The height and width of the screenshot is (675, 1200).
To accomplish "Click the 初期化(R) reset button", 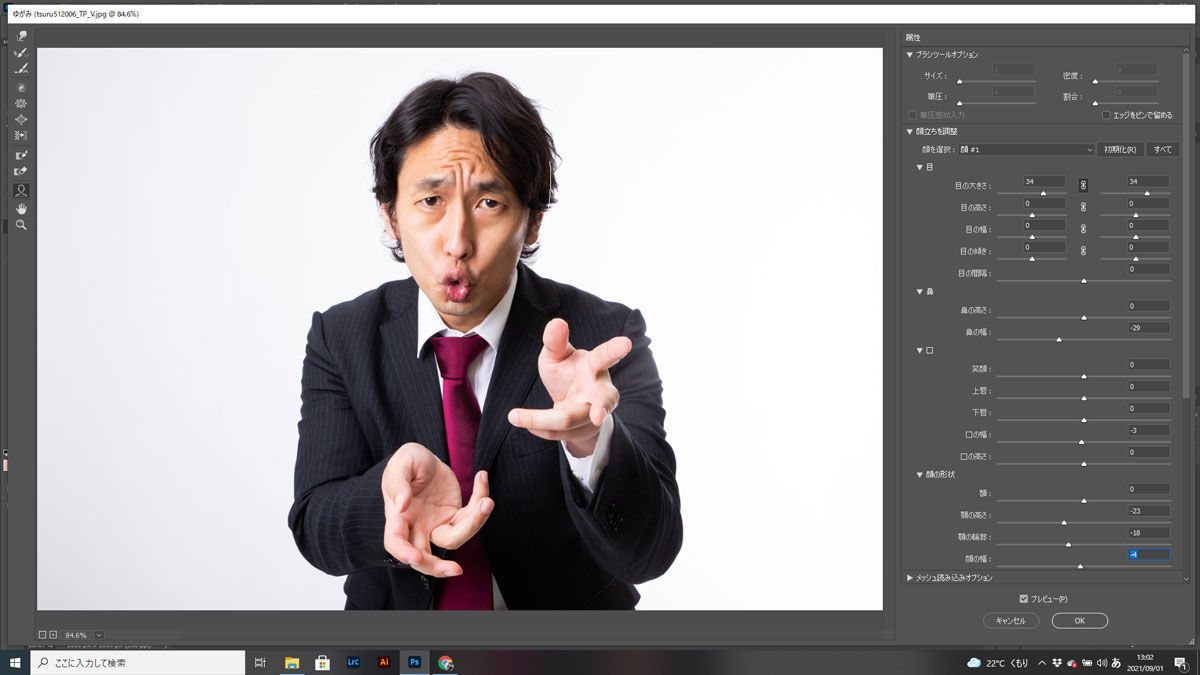I will coord(1121,148).
